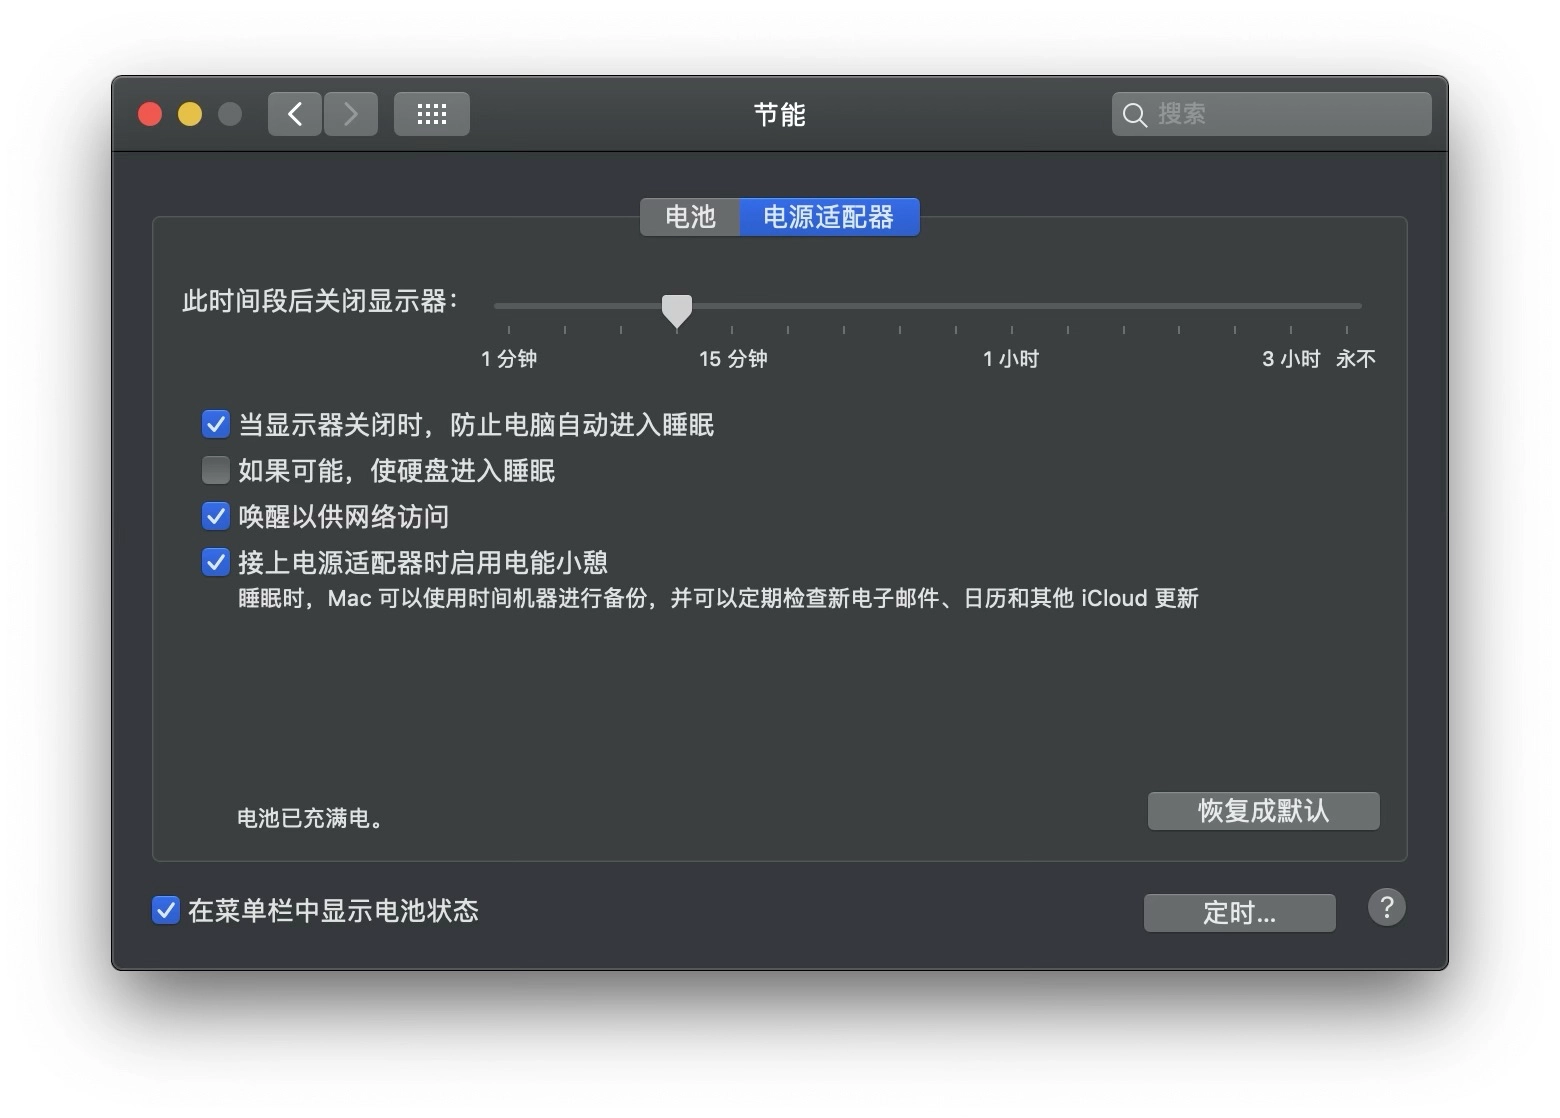Screen dimensions: 1560x1118
Task: Disable 当显示器关闭时，防止电脑自动进入睡眠 checkbox
Action: click(x=216, y=425)
